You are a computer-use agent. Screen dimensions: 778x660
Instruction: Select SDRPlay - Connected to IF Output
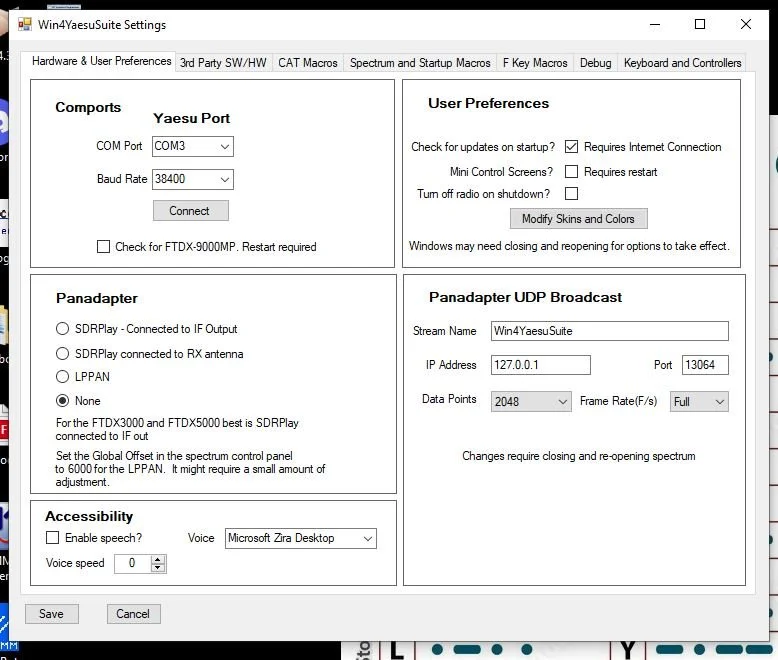pyautogui.click(x=63, y=329)
